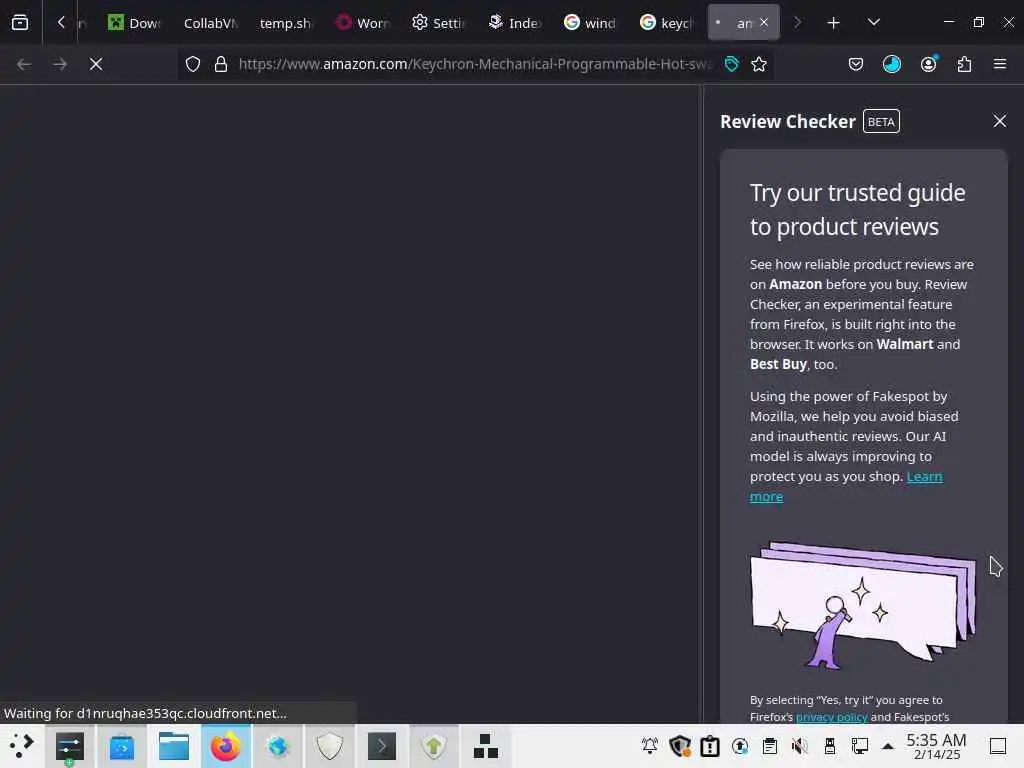Screen dimensions: 1024x768
Task: Open the Google 'wind' search tab
Action: [590, 23]
